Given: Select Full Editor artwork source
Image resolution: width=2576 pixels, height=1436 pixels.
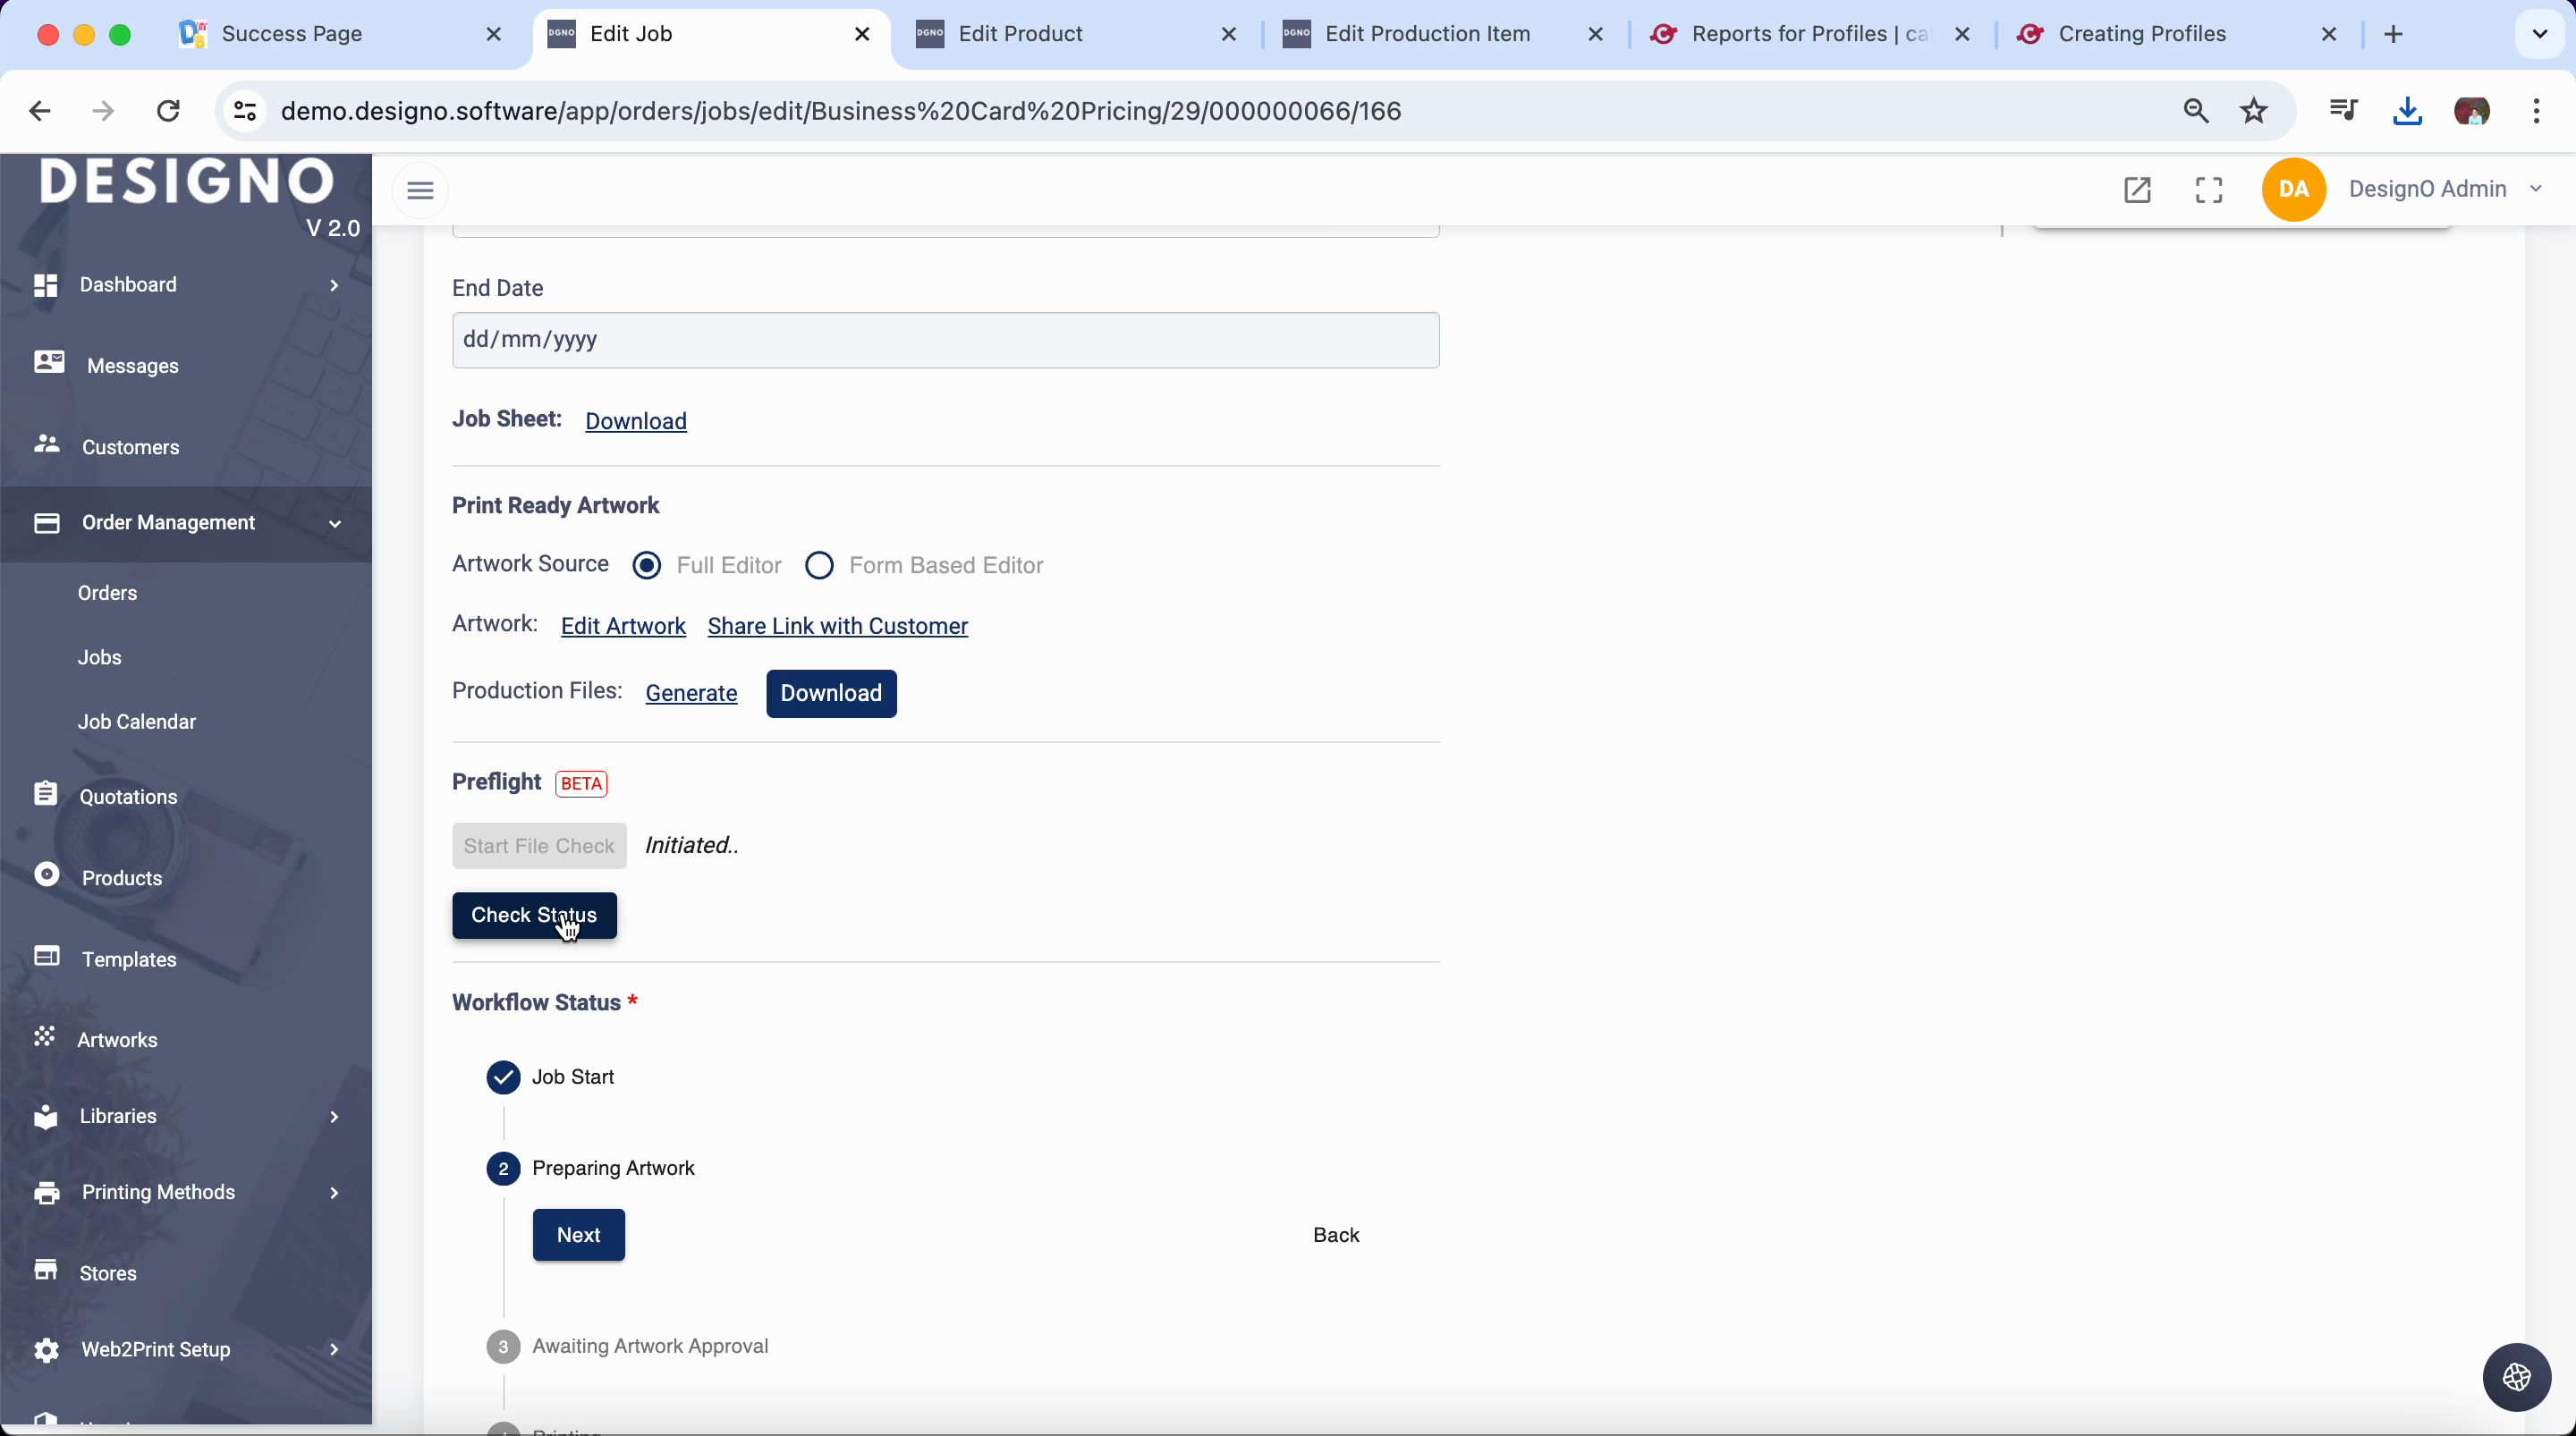Looking at the screenshot, I should click(647, 566).
